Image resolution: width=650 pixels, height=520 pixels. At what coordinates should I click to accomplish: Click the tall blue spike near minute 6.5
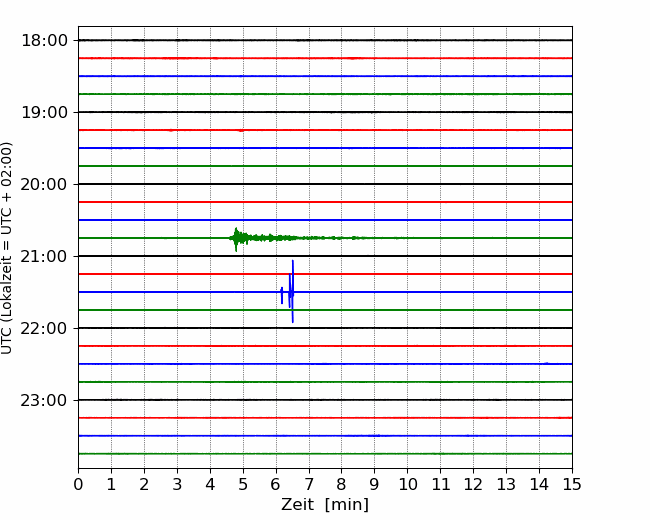click(x=293, y=292)
